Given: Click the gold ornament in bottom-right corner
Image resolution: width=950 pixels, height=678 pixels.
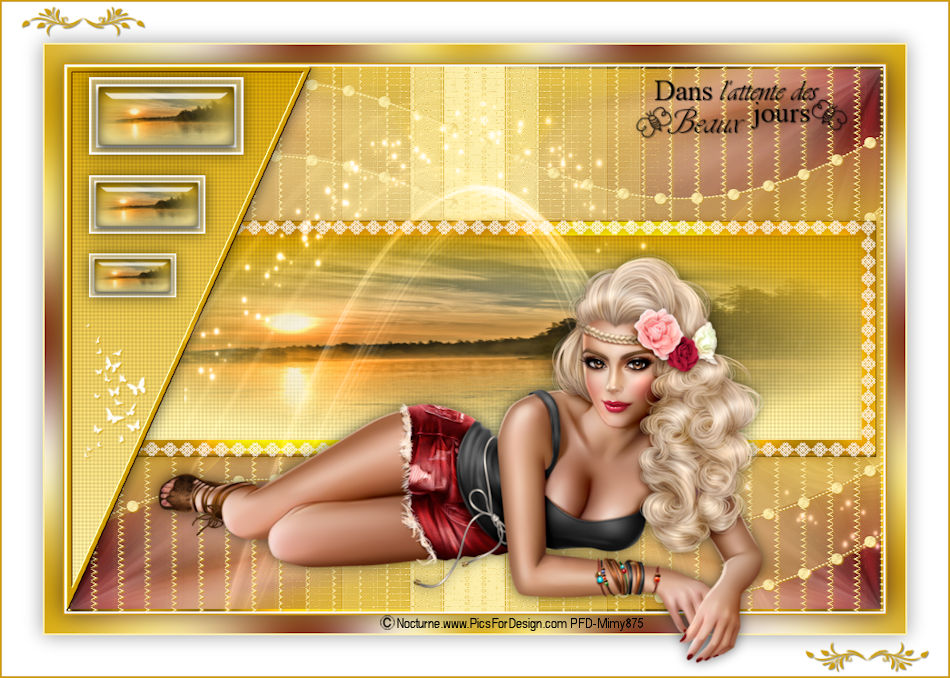Looking at the screenshot, I should pyautogui.click(x=866, y=656).
